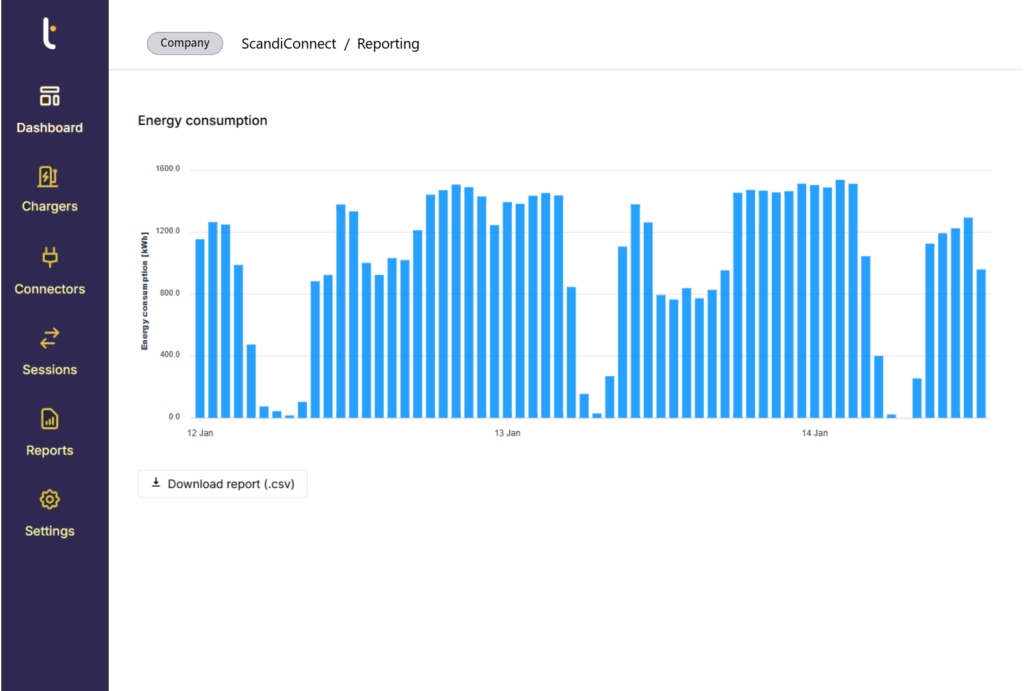
Task: Go to the Dashboard menu label
Action: (49, 128)
